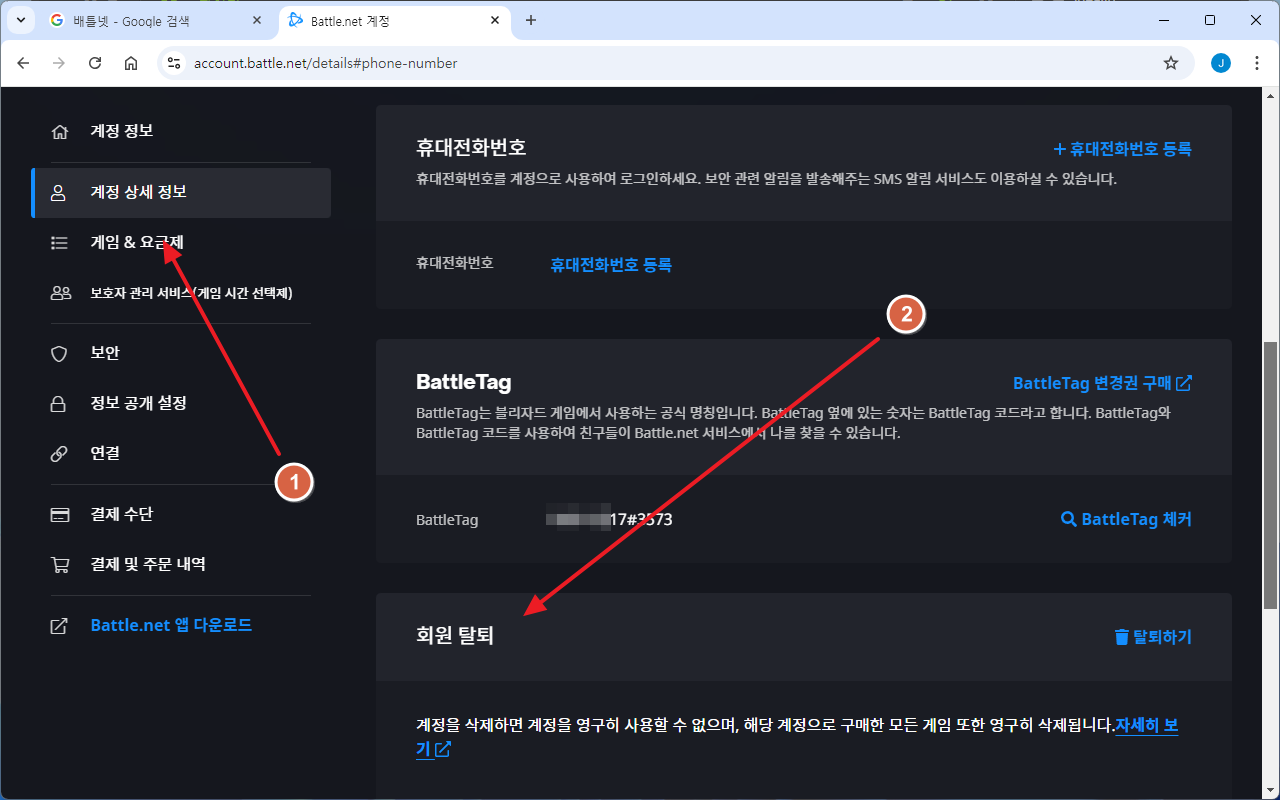1280x800 pixels.
Task: Open the Chrome profile avatar J
Action: [x=1221, y=63]
